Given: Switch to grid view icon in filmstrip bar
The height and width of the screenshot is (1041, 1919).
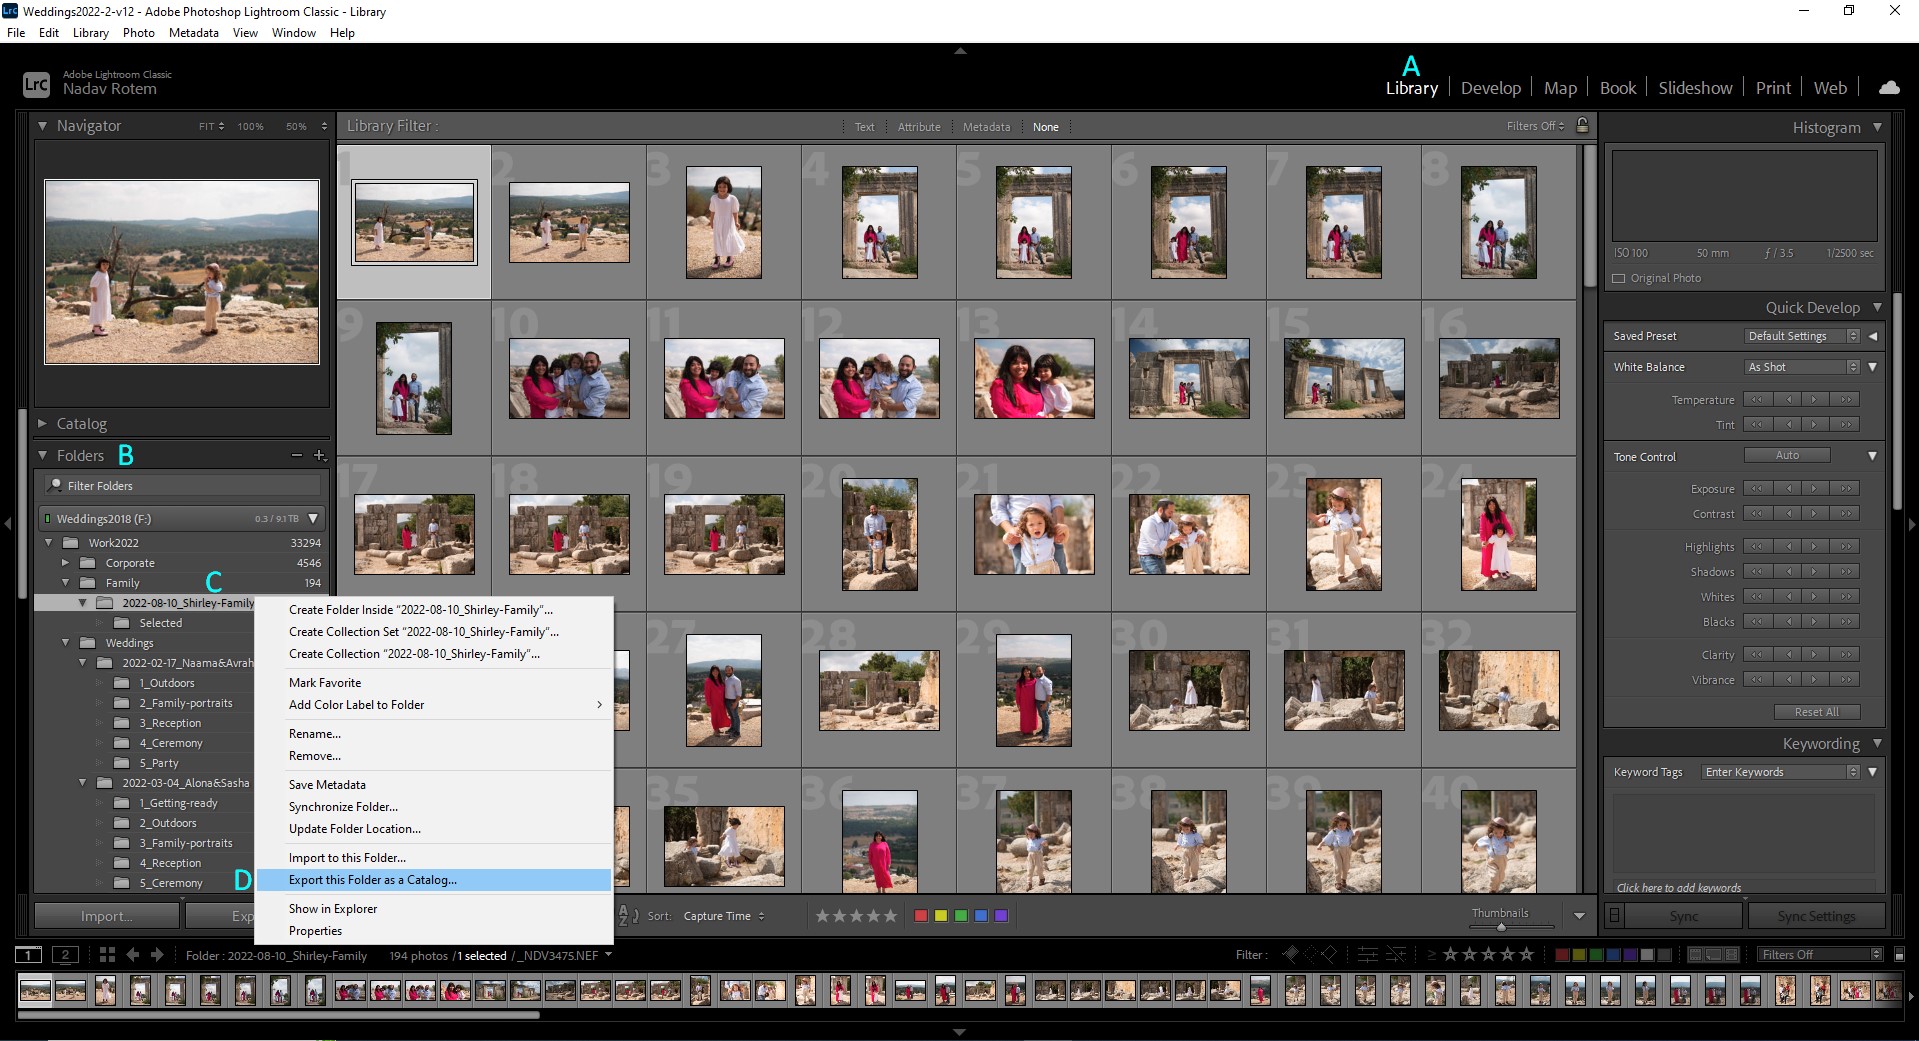Looking at the screenshot, I should [x=107, y=954].
